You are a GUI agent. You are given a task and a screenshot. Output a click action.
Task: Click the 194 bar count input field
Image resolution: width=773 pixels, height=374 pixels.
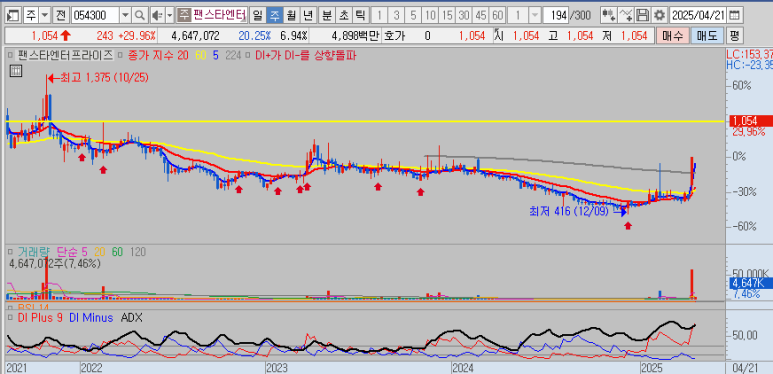556,16
